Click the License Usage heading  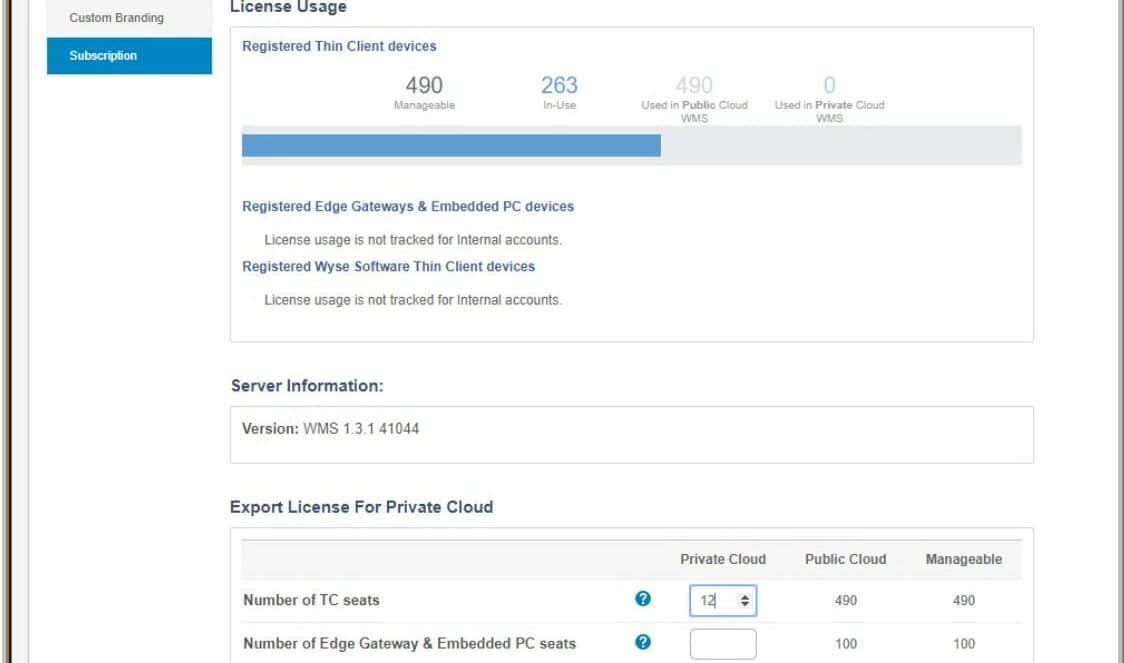(288, 7)
